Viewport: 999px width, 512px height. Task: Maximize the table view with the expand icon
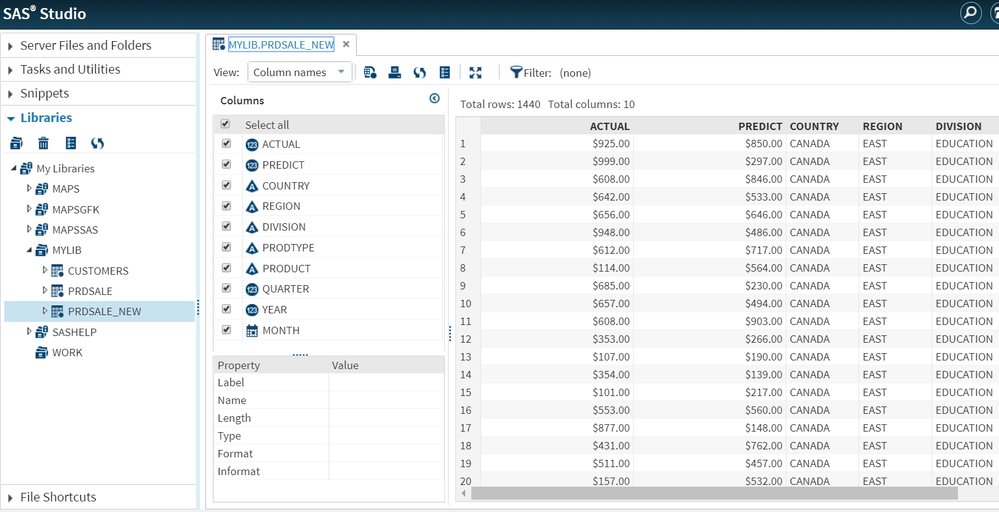click(x=475, y=73)
